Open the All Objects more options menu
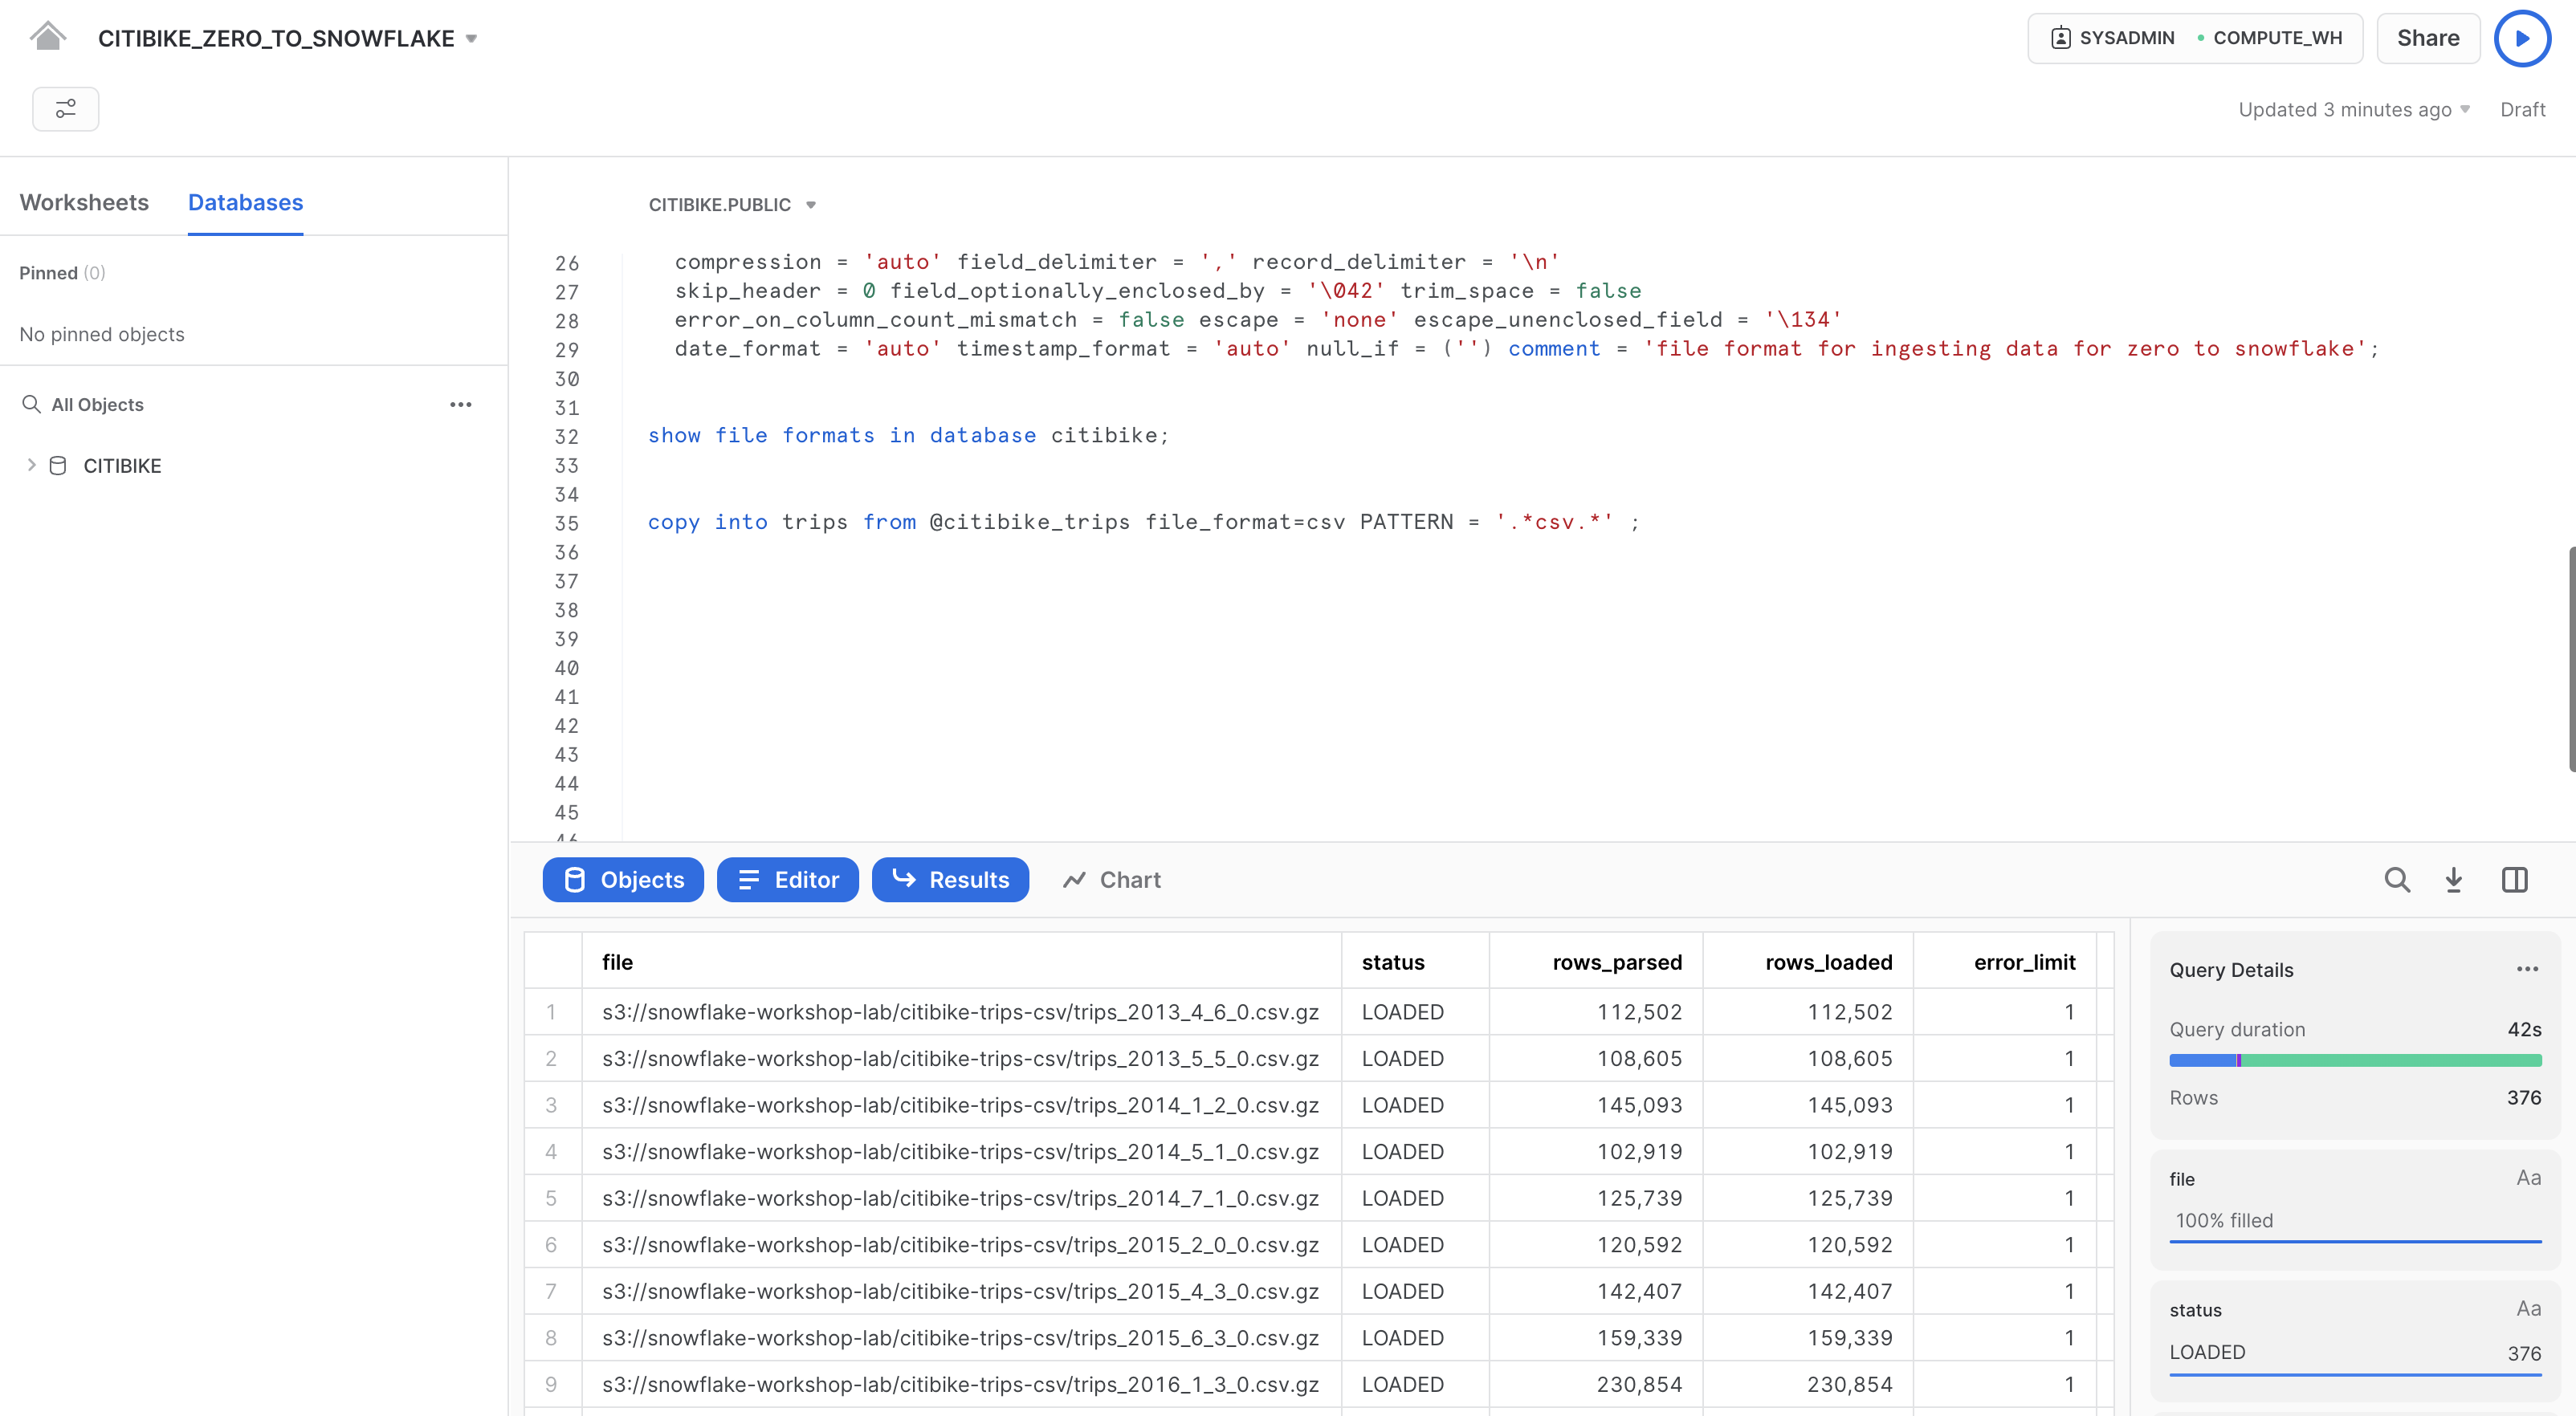This screenshot has width=2576, height=1416. pos(460,404)
